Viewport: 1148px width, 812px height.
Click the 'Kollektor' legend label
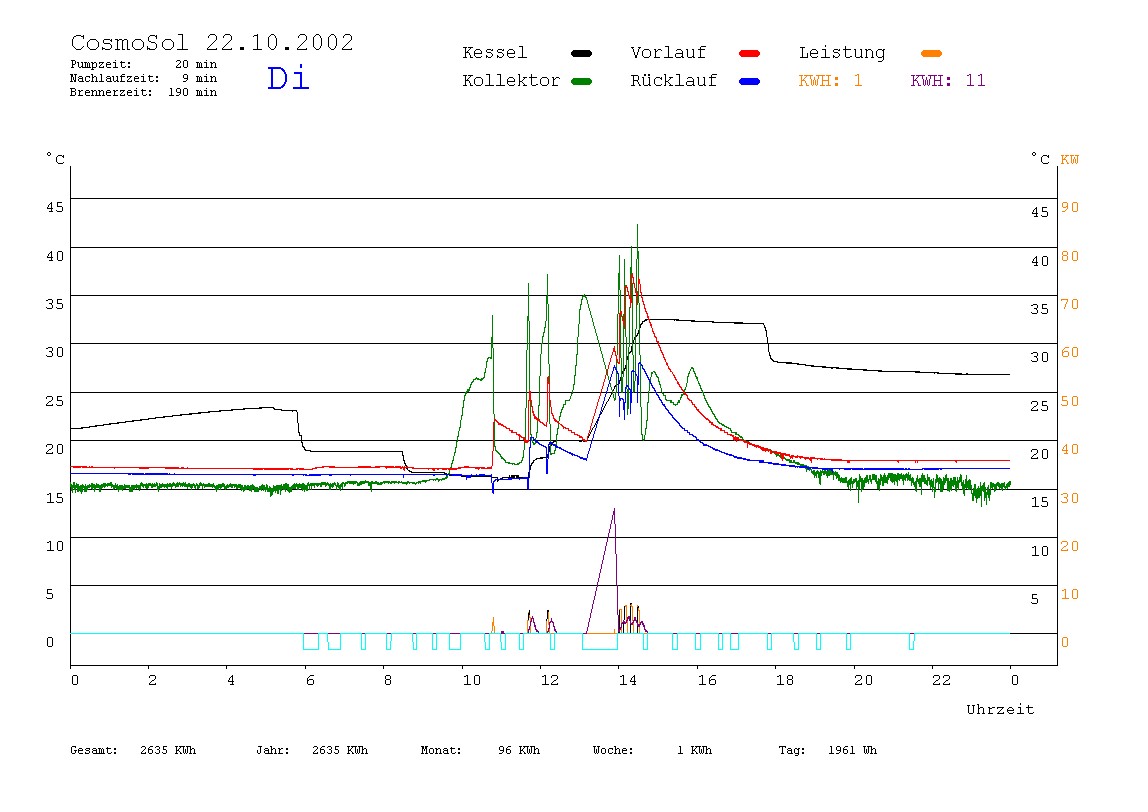click(x=511, y=81)
